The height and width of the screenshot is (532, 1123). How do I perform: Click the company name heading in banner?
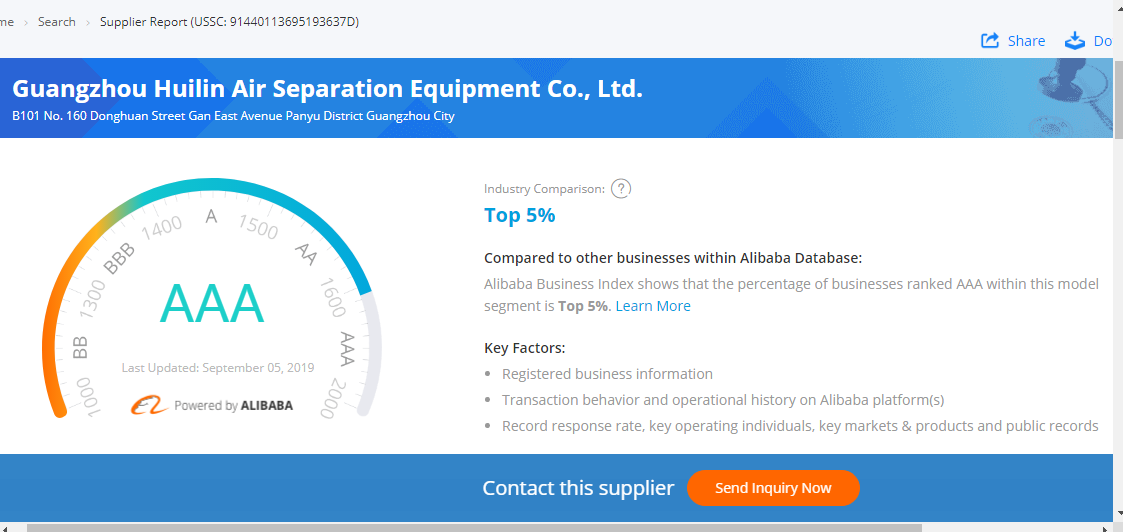pyautogui.click(x=327, y=89)
